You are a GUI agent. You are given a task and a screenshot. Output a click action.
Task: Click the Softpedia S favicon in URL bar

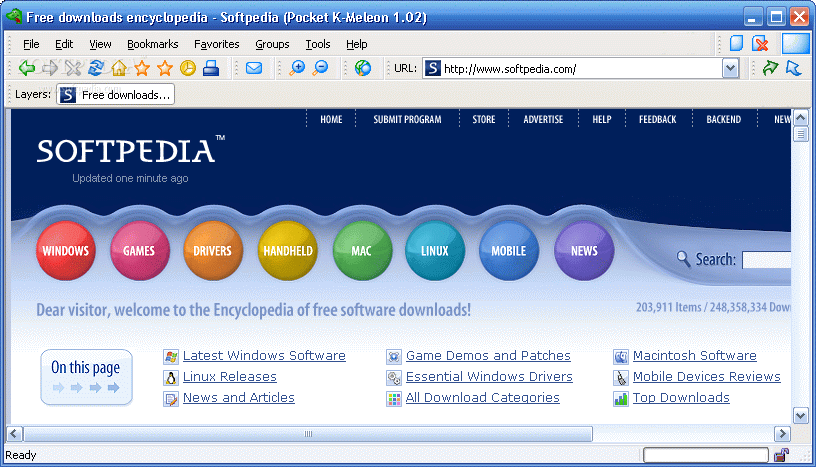point(432,68)
